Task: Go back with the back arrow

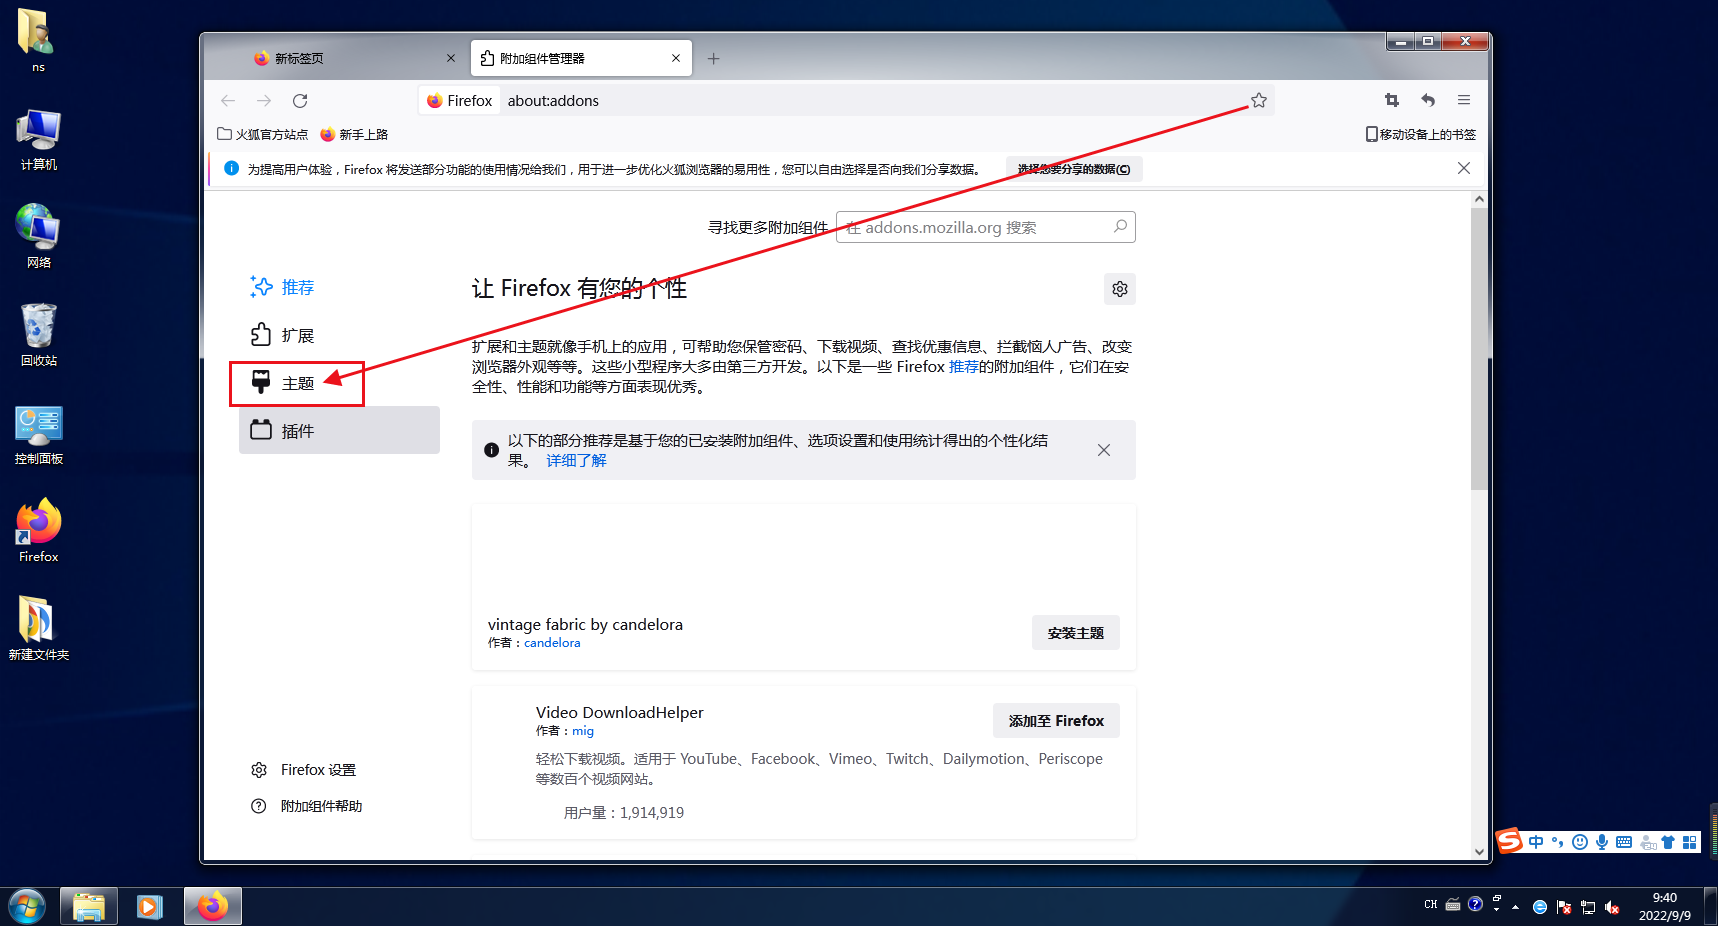Action: [228, 100]
